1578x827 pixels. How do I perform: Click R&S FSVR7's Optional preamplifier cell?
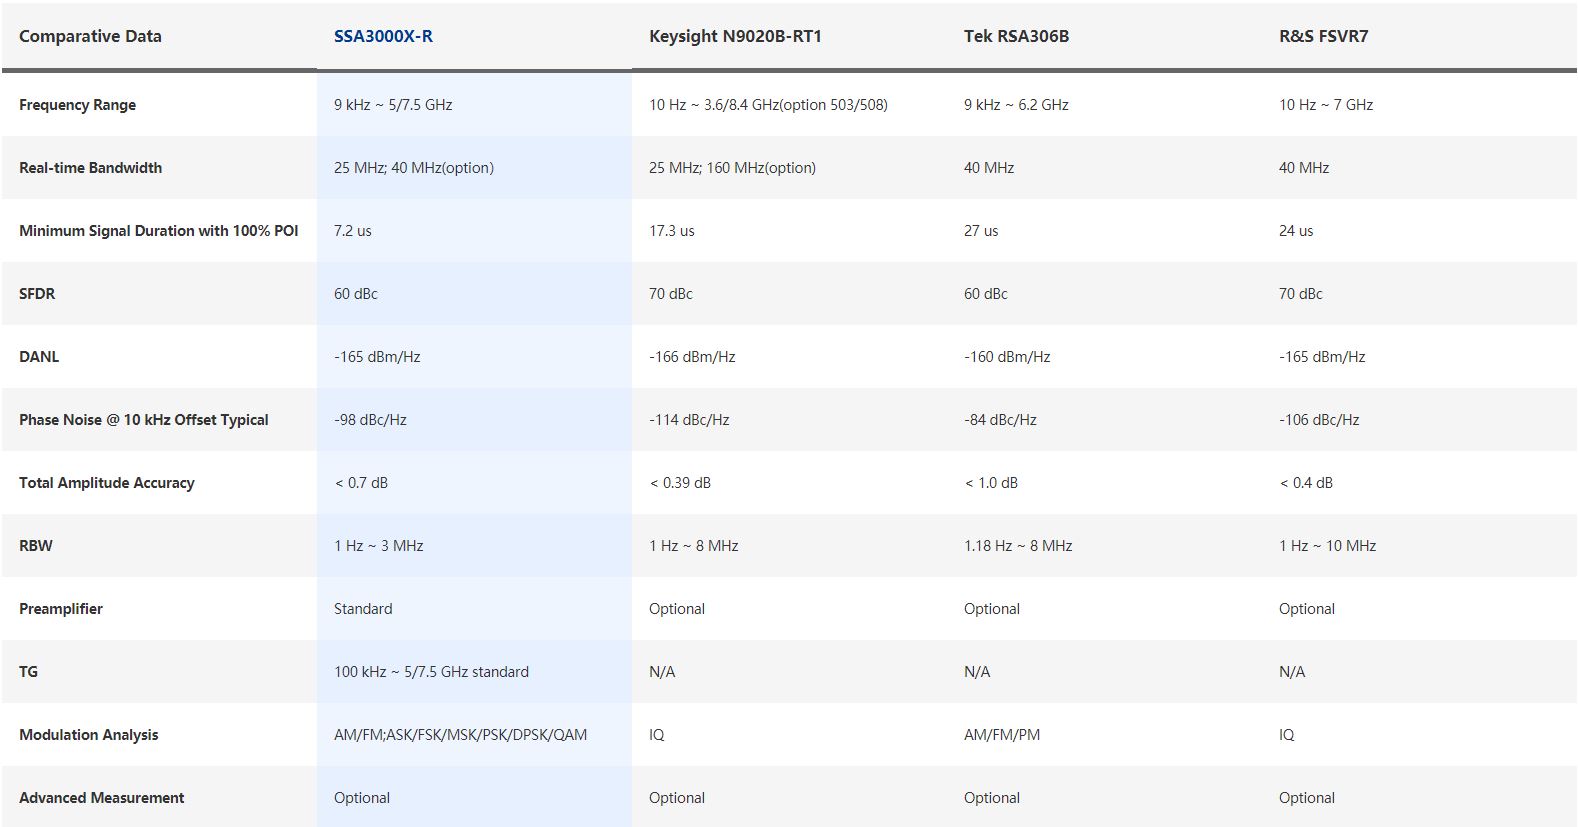(x=1307, y=609)
